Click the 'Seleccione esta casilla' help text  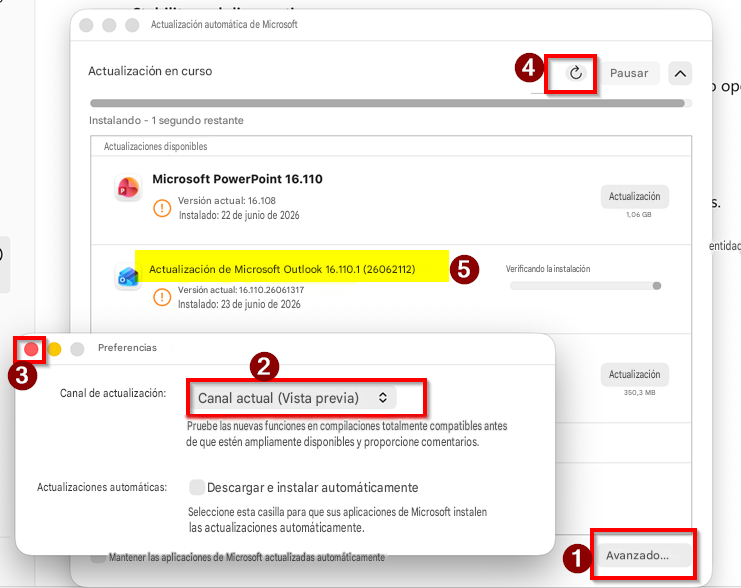click(337, 520)
